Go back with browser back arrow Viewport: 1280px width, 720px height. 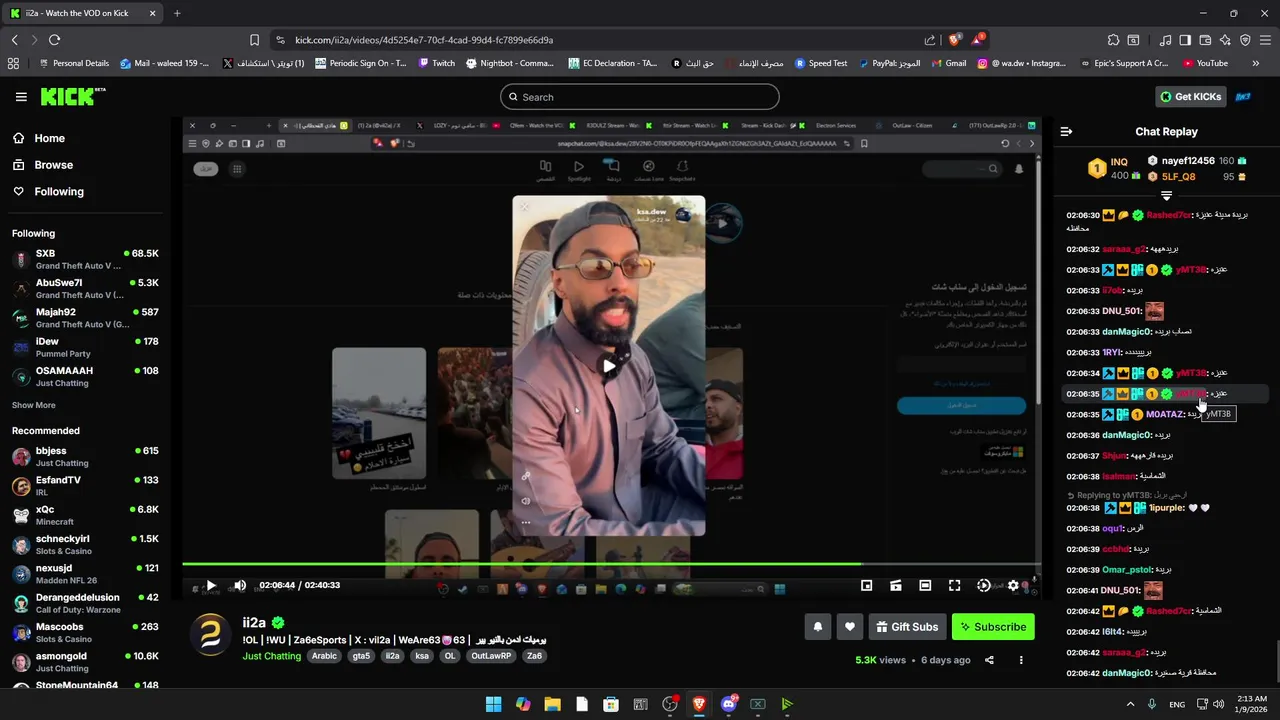point(15,40)
